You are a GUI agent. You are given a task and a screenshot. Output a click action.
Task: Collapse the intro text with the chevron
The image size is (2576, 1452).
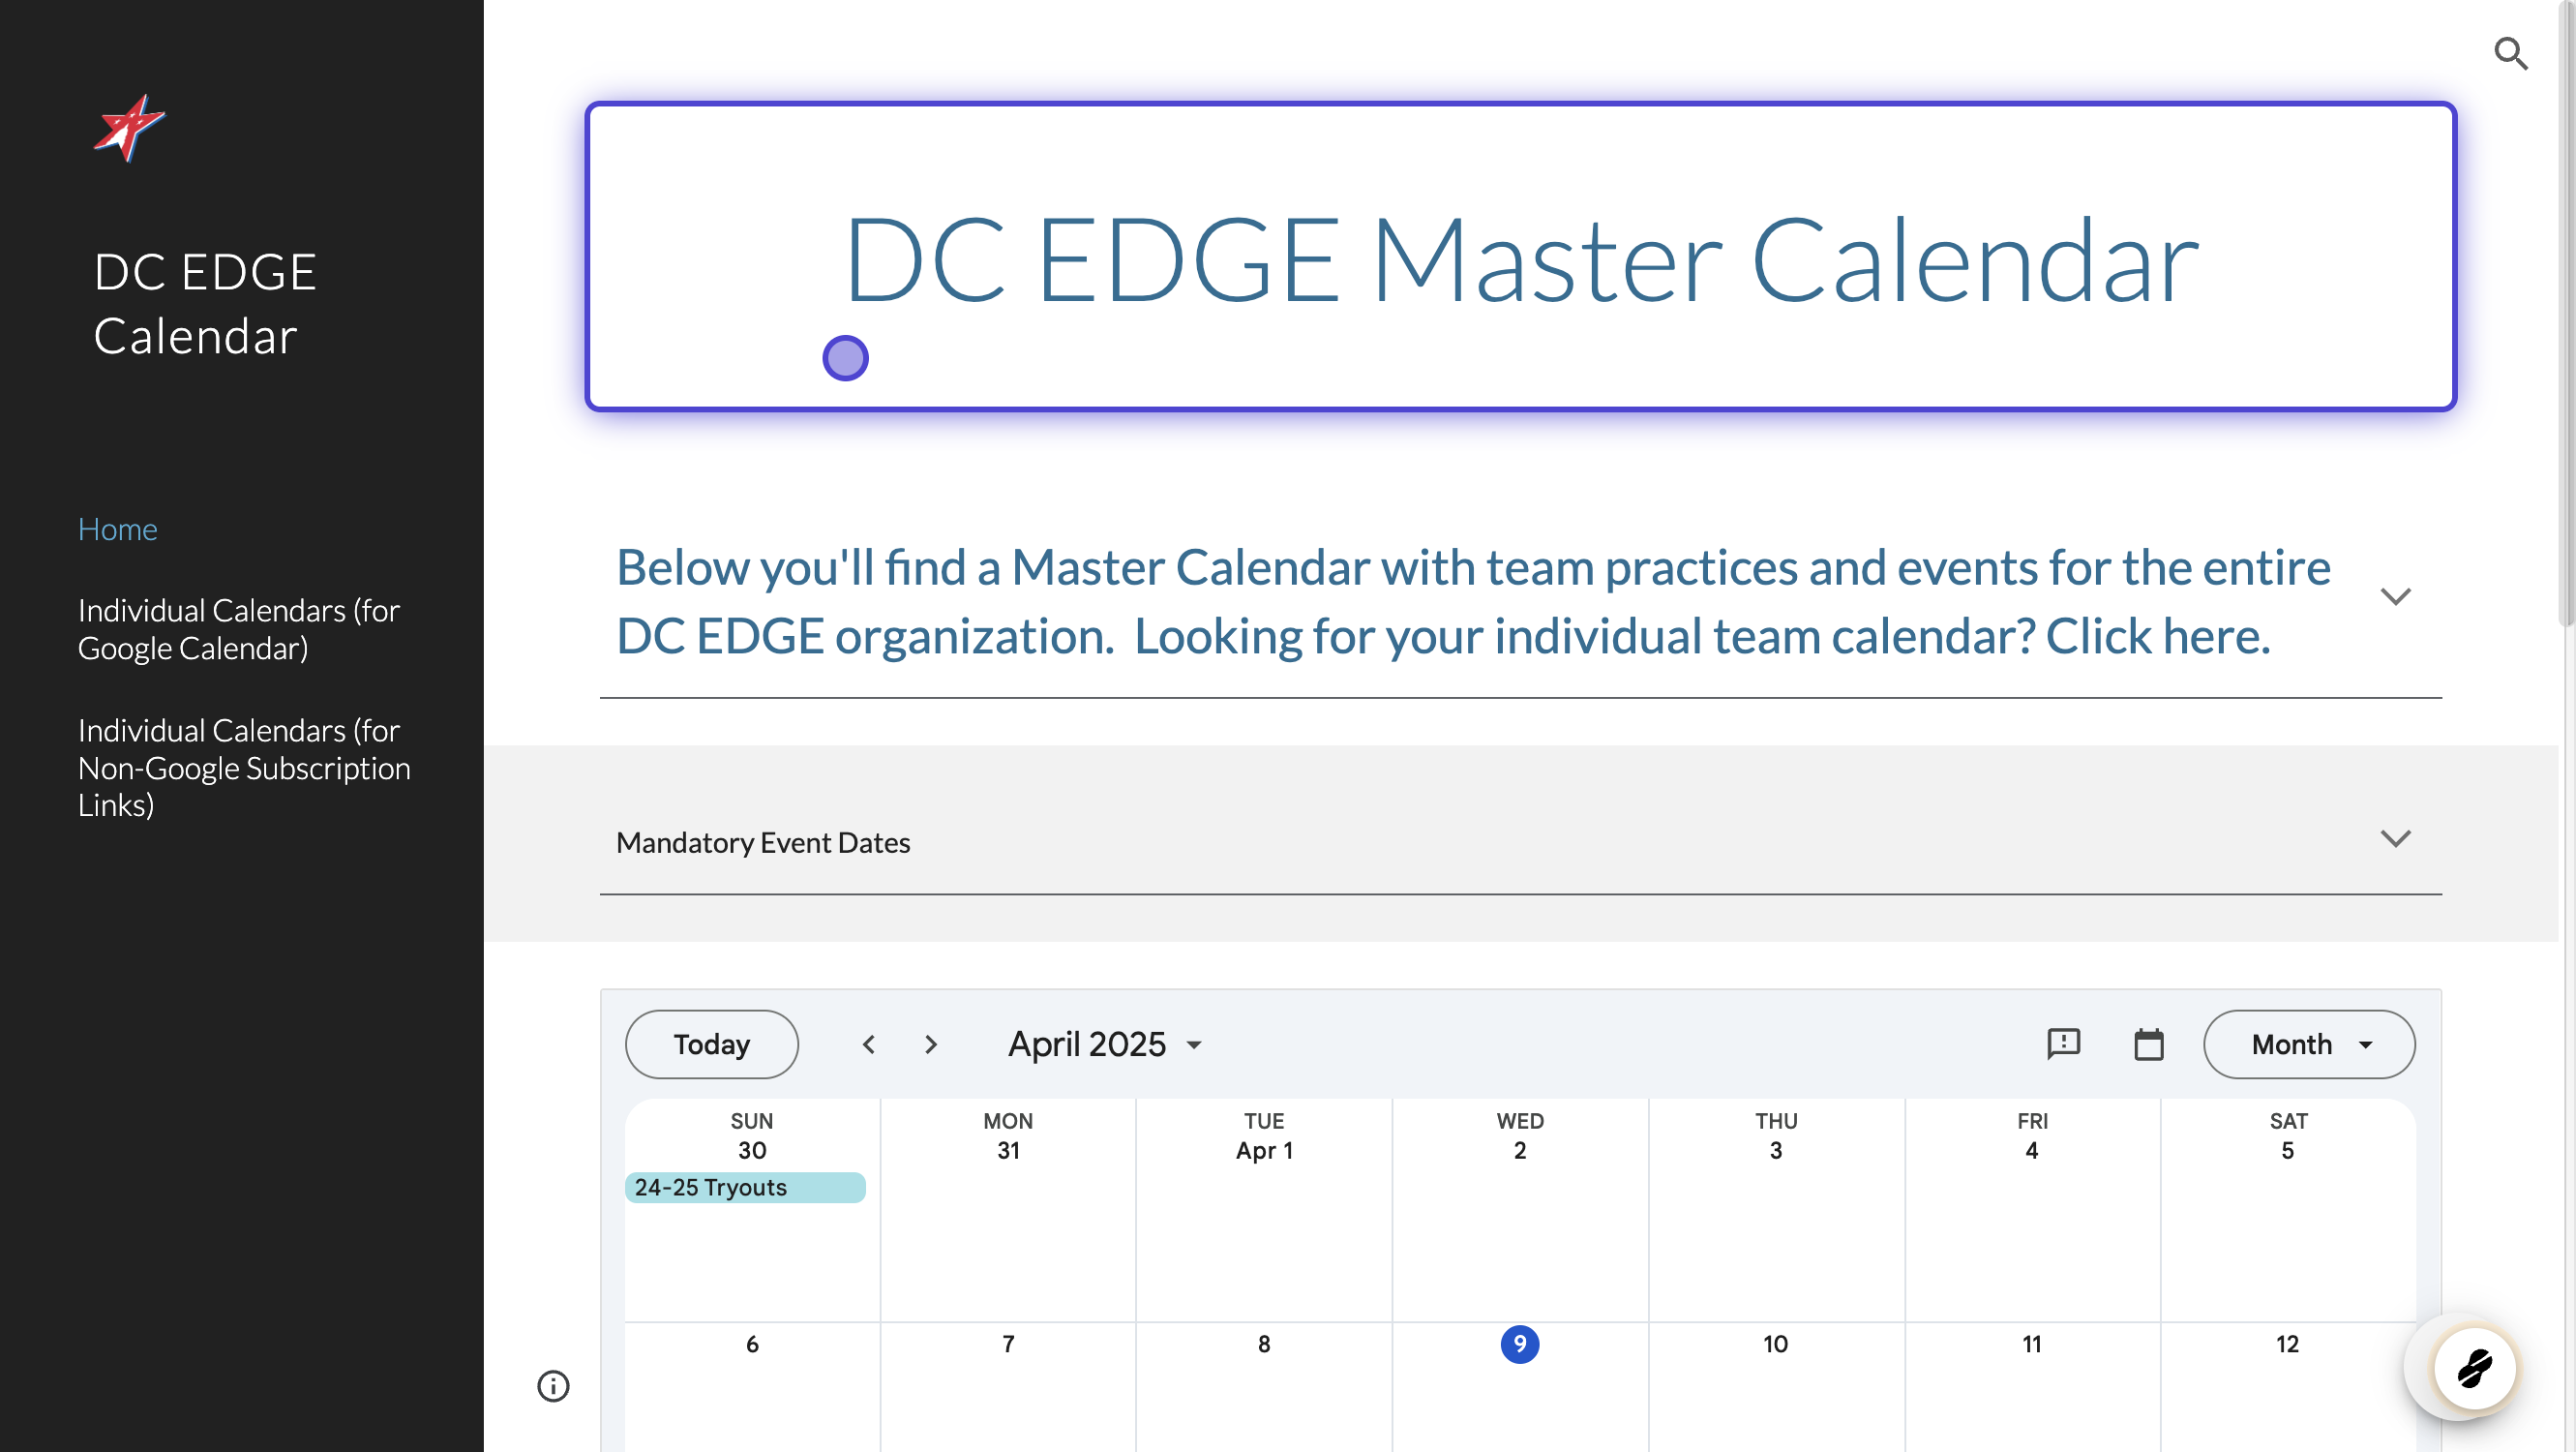point(2396,595)
